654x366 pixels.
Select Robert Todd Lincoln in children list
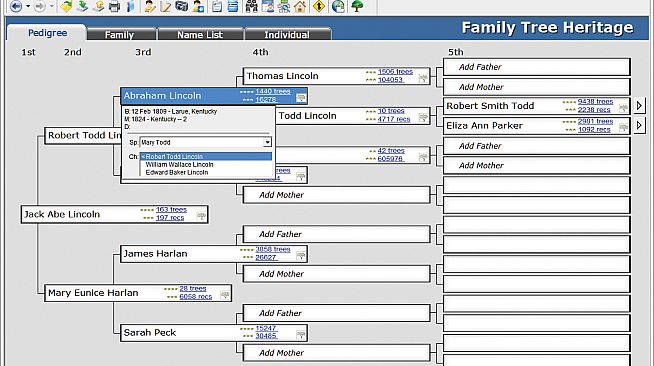click(x=206, y=156)
